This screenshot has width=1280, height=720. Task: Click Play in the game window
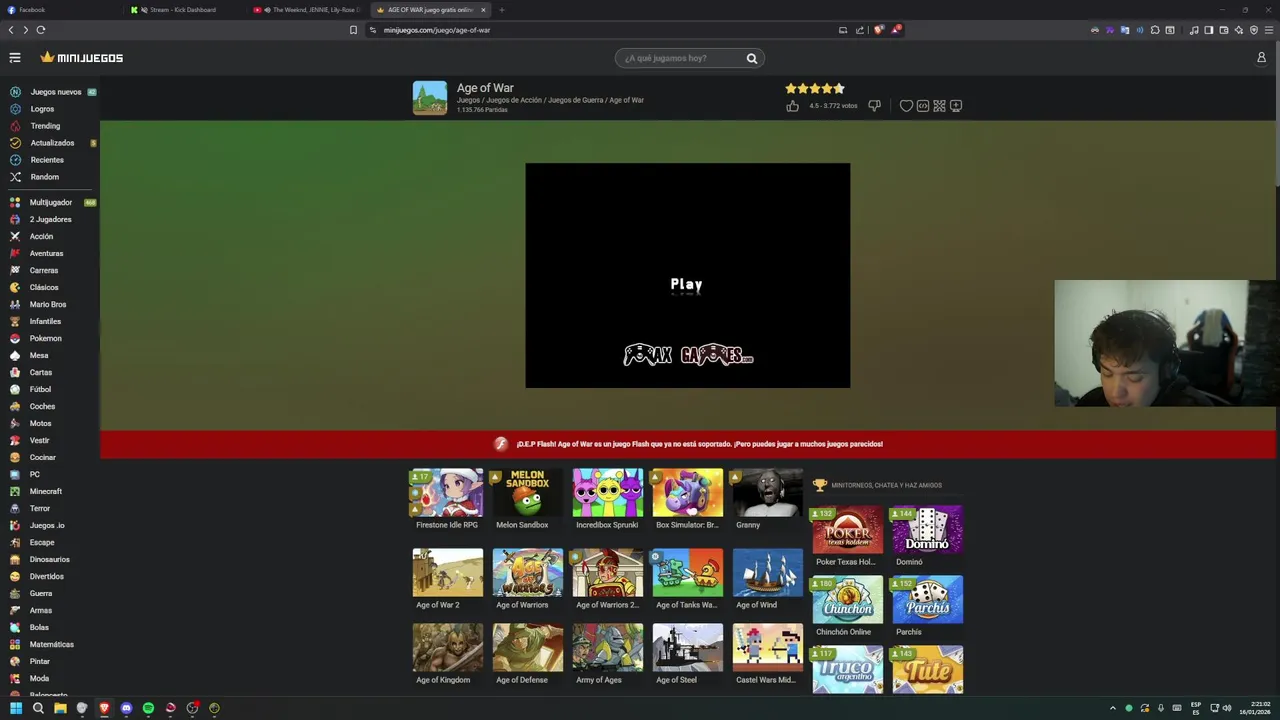686,285
